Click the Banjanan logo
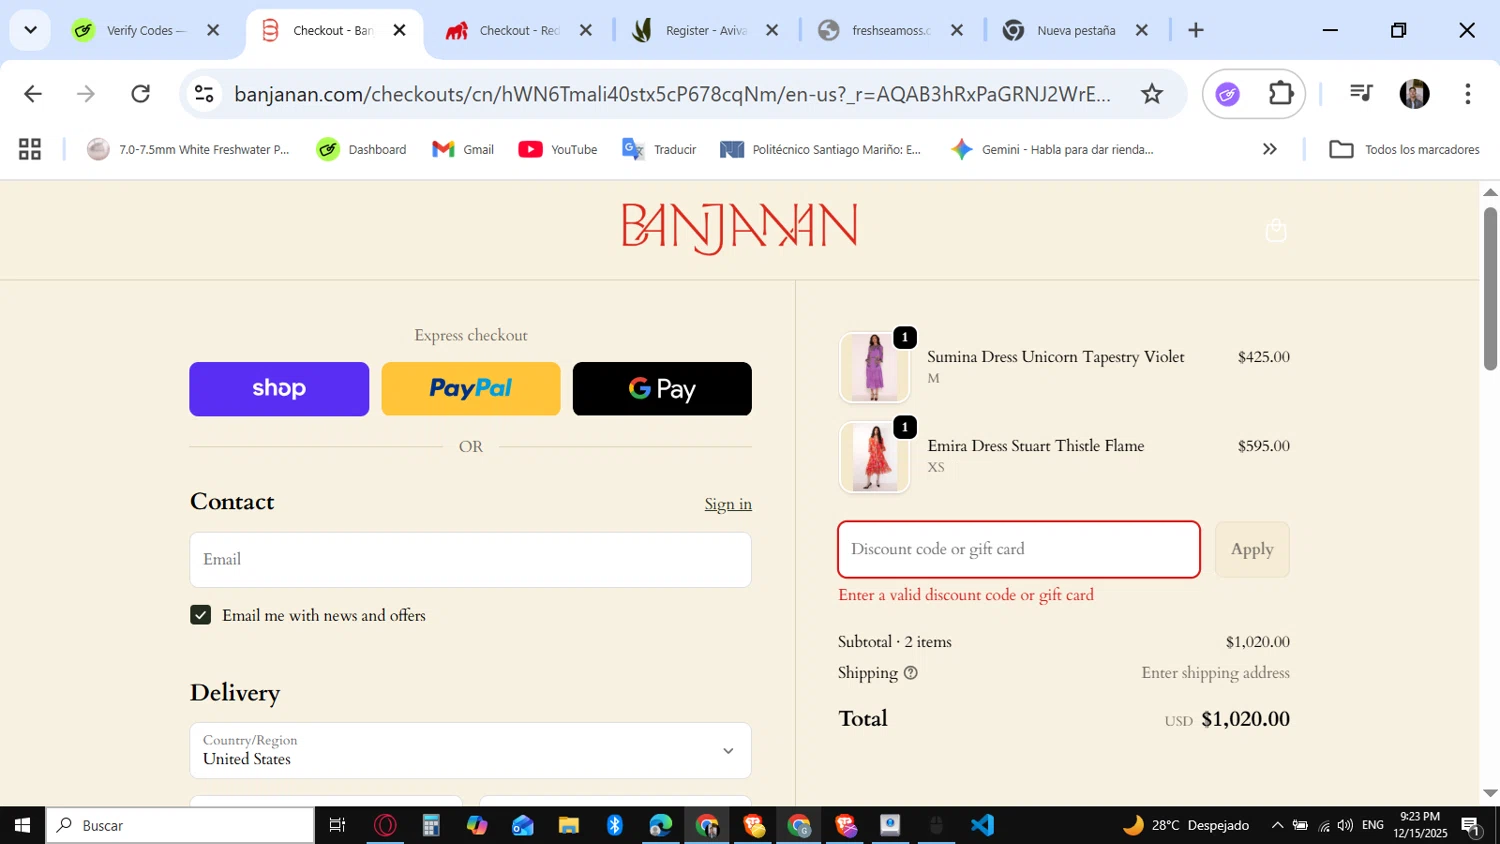This screenshot has width=1500, height=844. click(739, 229)
